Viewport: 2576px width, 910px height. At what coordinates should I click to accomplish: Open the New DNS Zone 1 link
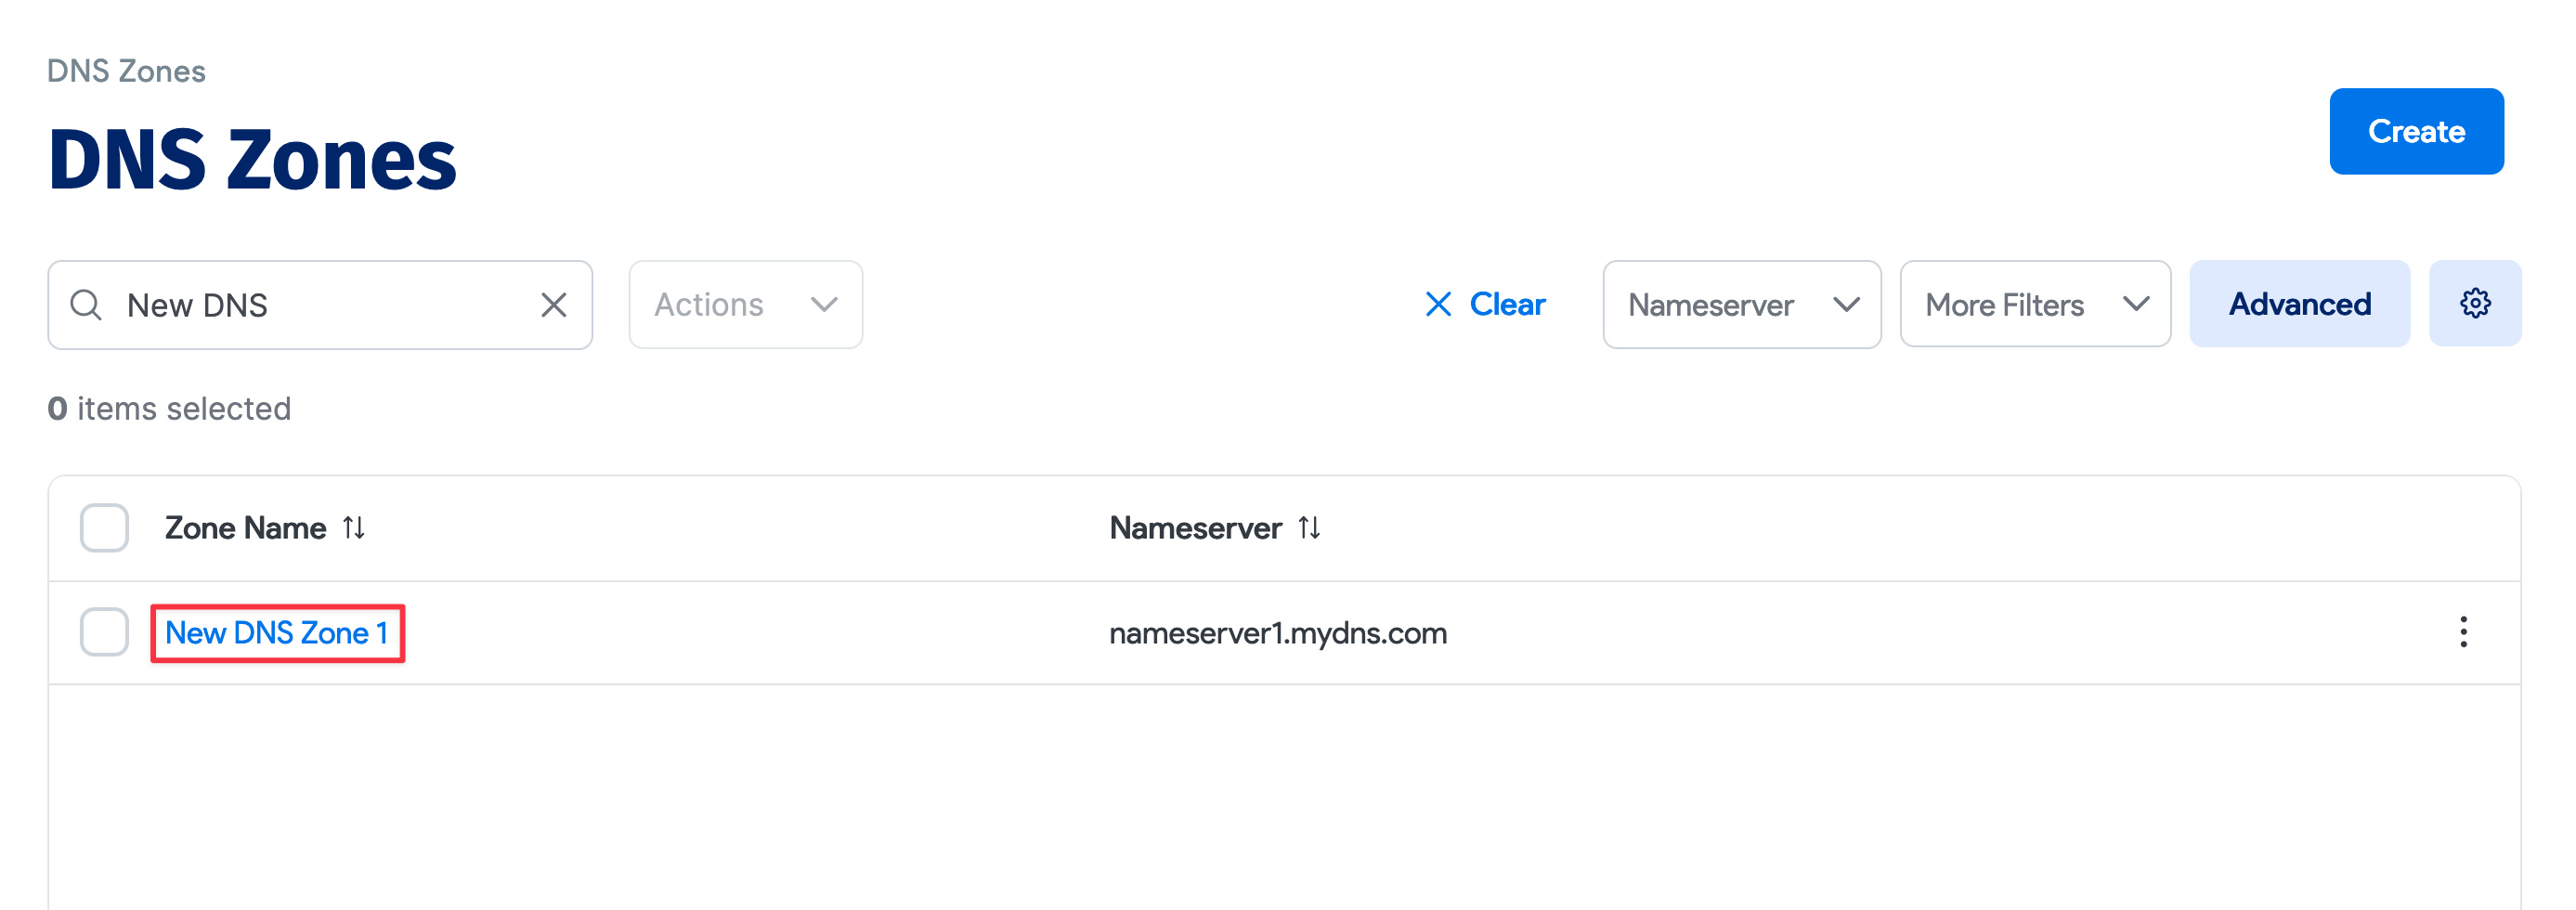(x=276, y=633)
